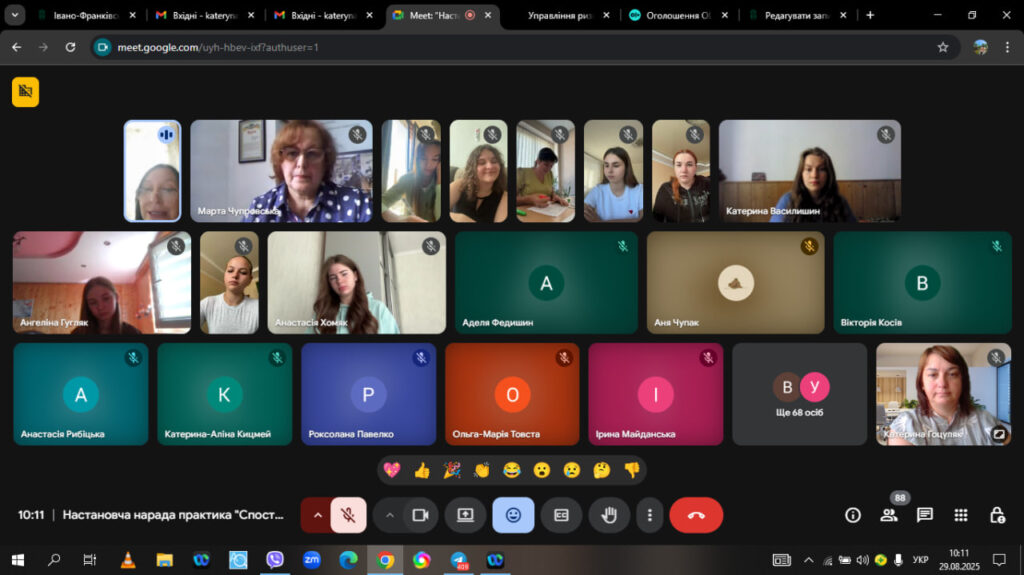Click the Марта Чупровська video tile
This screenshot has height=575, width=1024.
pos(281,171)
